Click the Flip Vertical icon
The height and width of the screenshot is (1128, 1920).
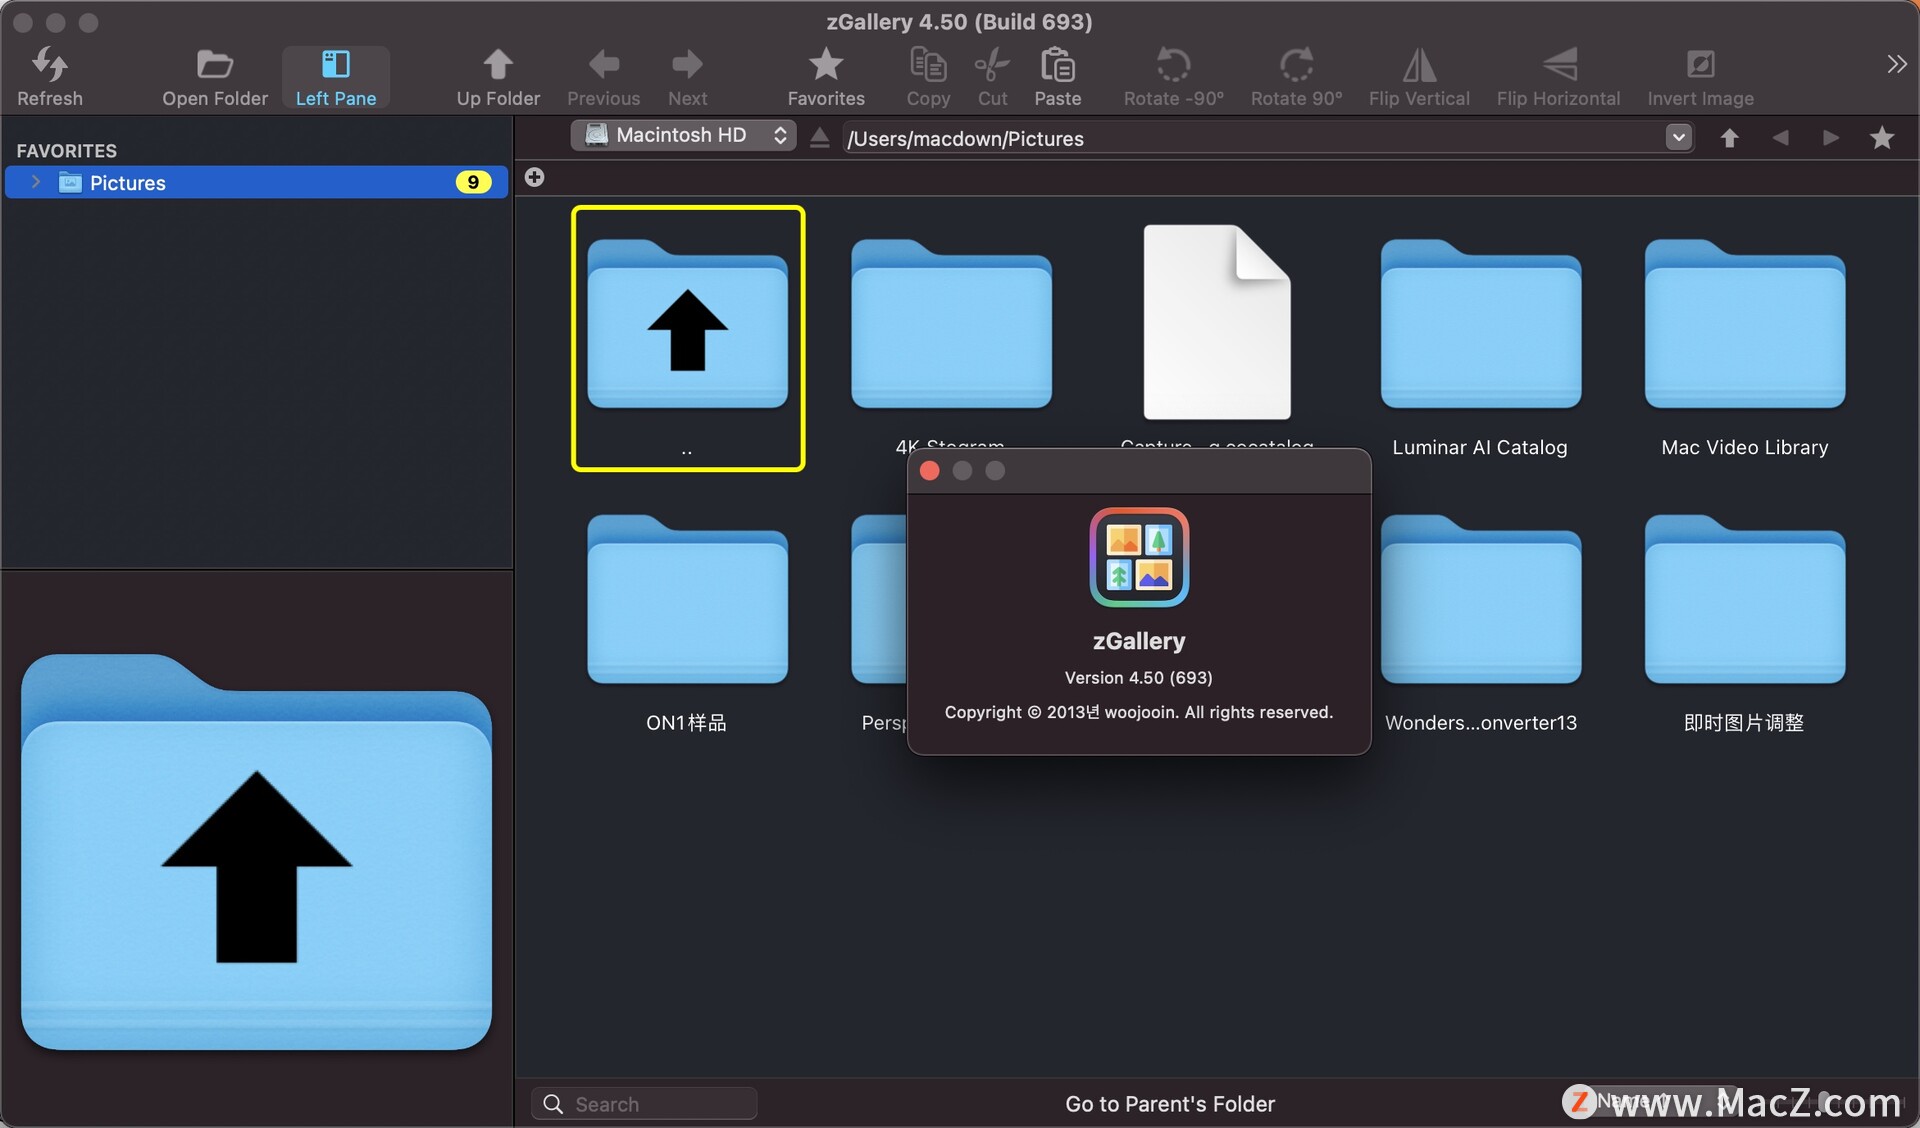pyautogui.click(x=1419, y=76)
